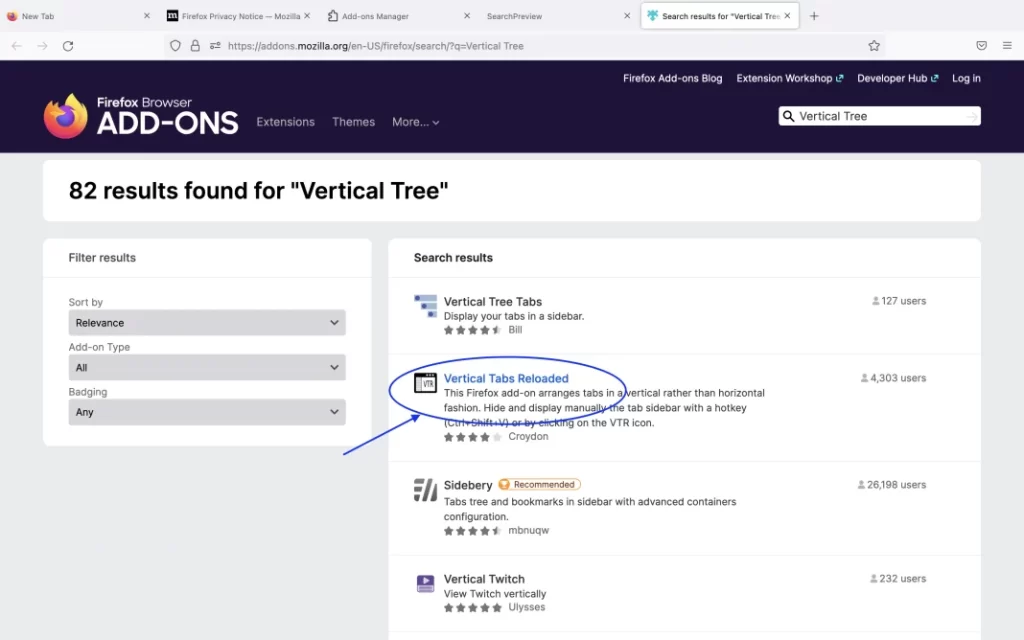The width and height of the screenshot is (1024, 640).
Task: Expand the More... navigation menu
Action: pos(415,122)
